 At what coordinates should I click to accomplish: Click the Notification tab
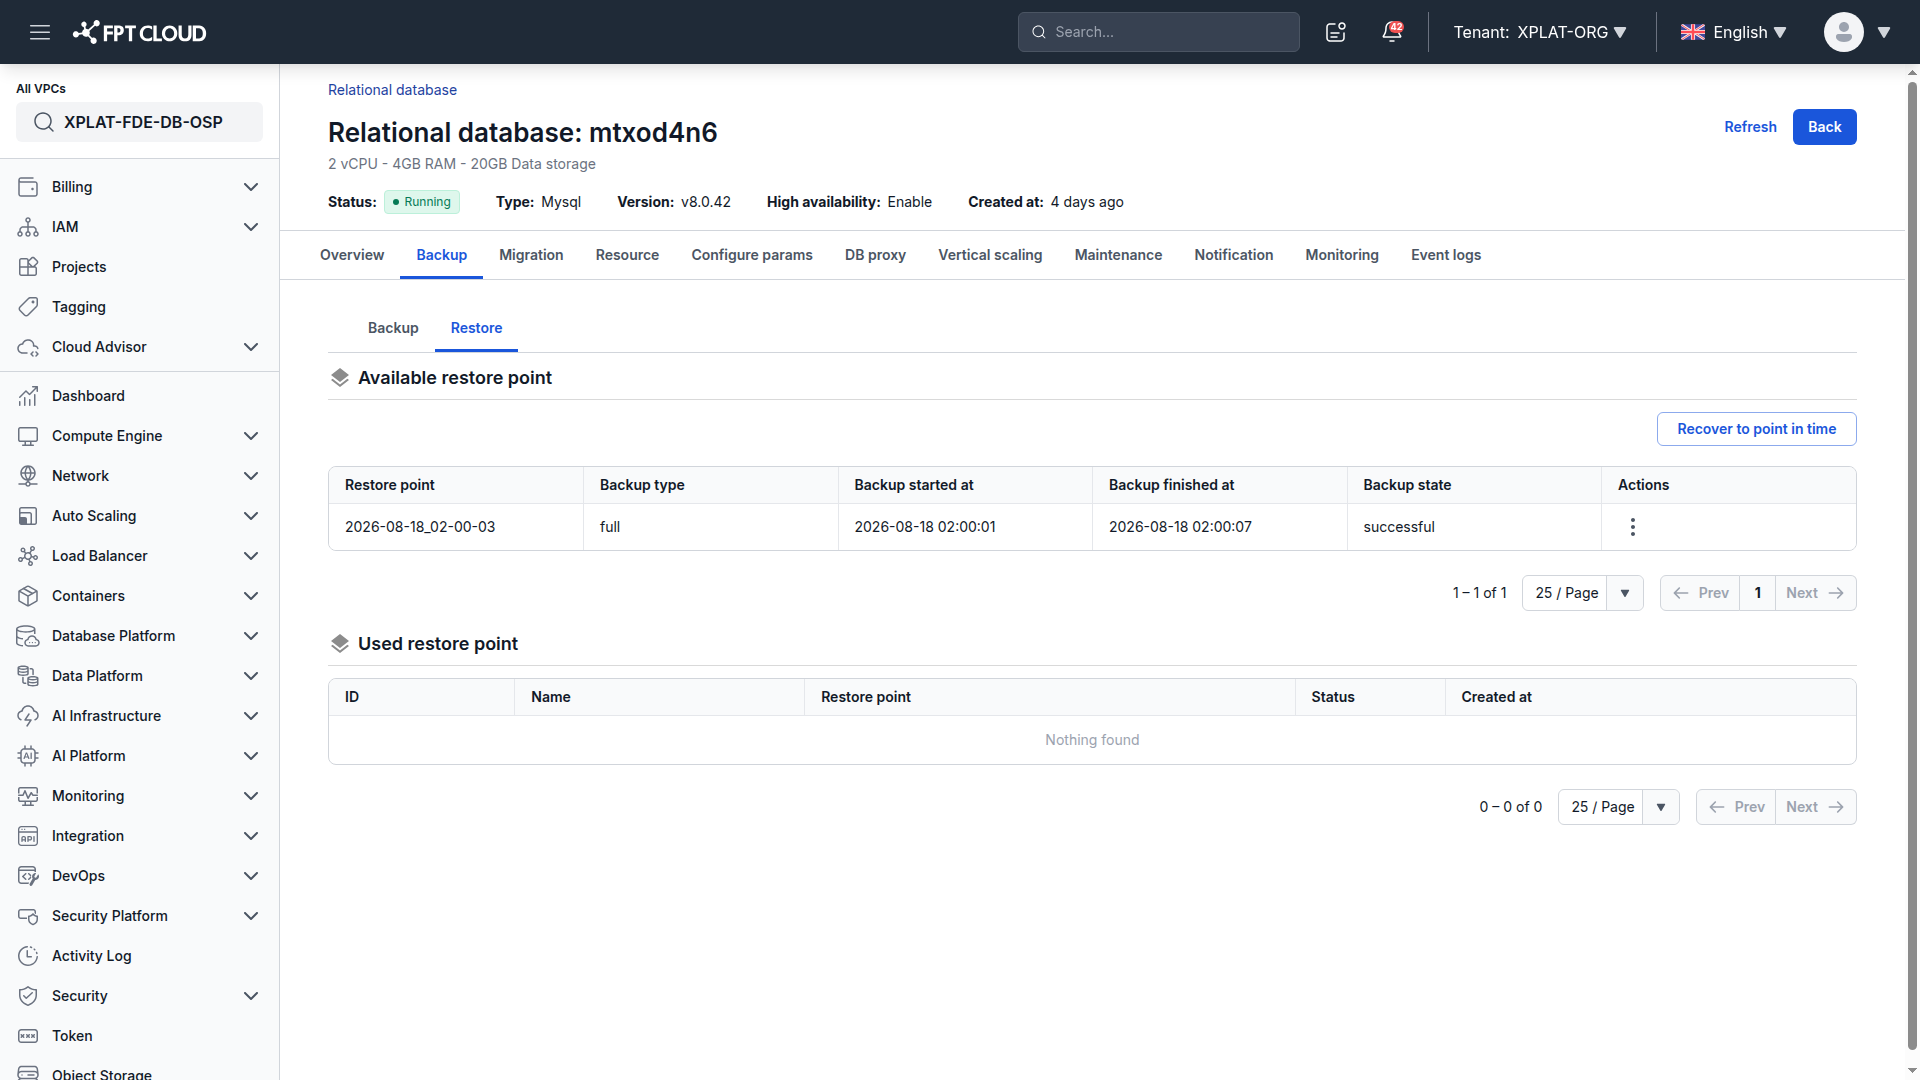click(1233, 255)
